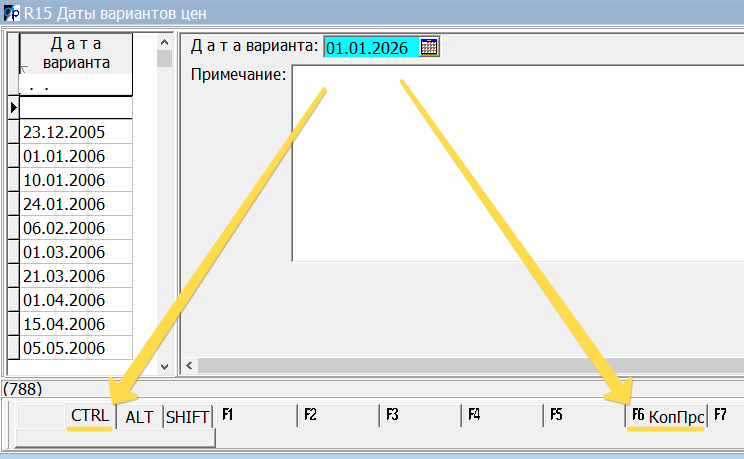Click the current-row pointer in the grid
Image resolution: width=744 pixels, height=459 pixels.
(x=13, y=108)
